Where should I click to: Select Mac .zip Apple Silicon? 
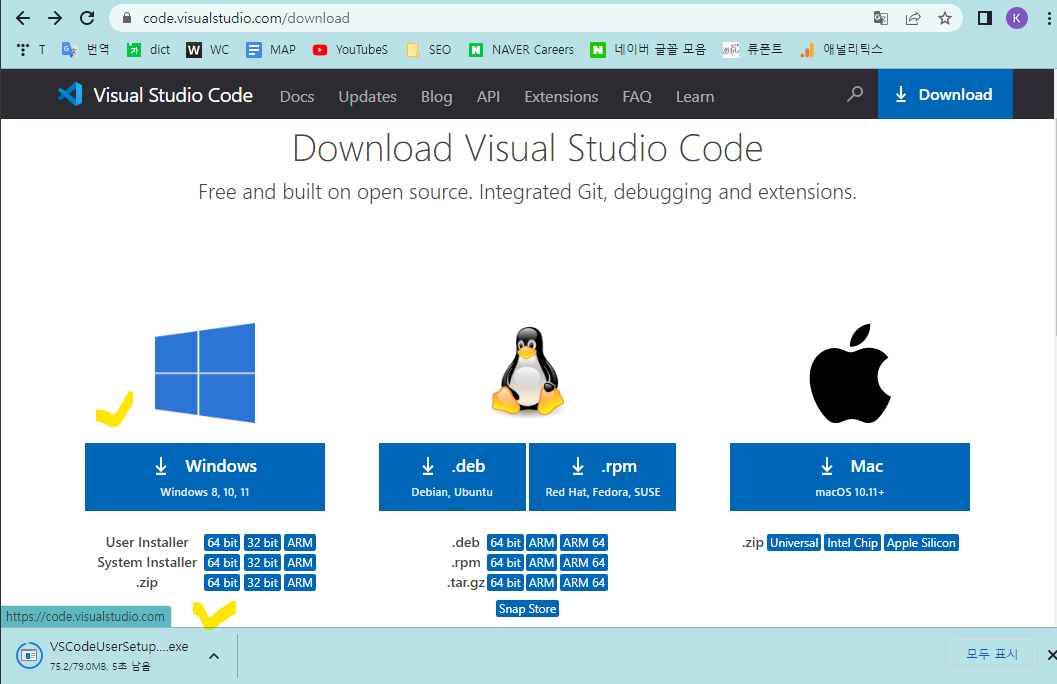pyautogui.click(x=921, y=543)
